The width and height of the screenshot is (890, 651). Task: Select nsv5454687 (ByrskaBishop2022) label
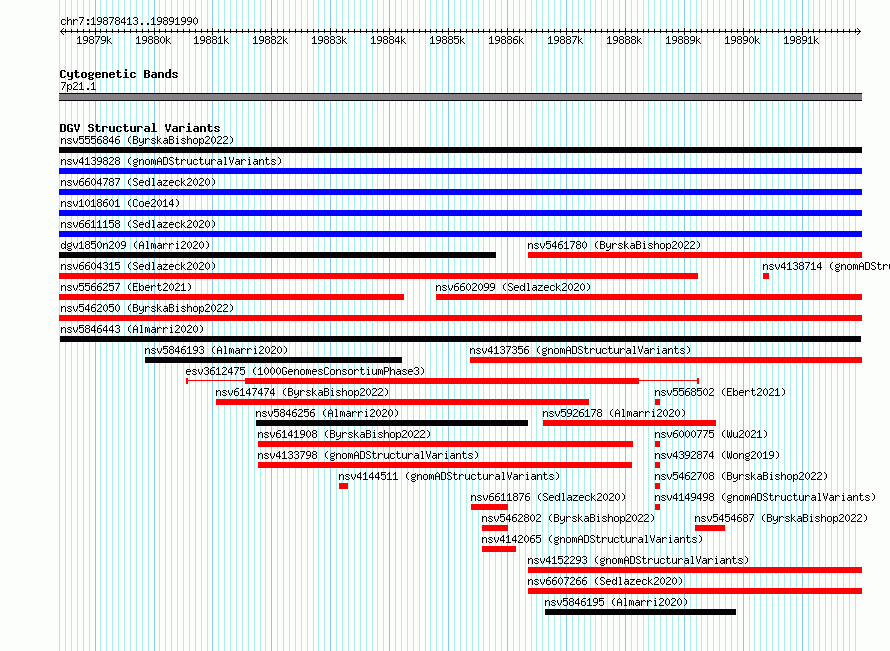pyautogui.click(x=781, y=518)
